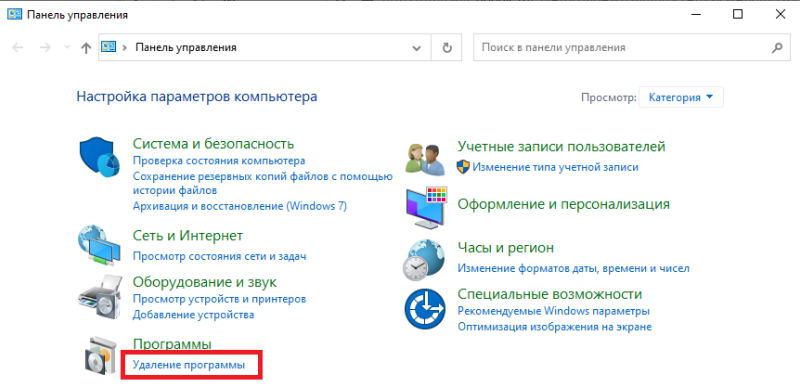
Task: Click the refresh button in address bar
Action: click(x=447, y=47)
